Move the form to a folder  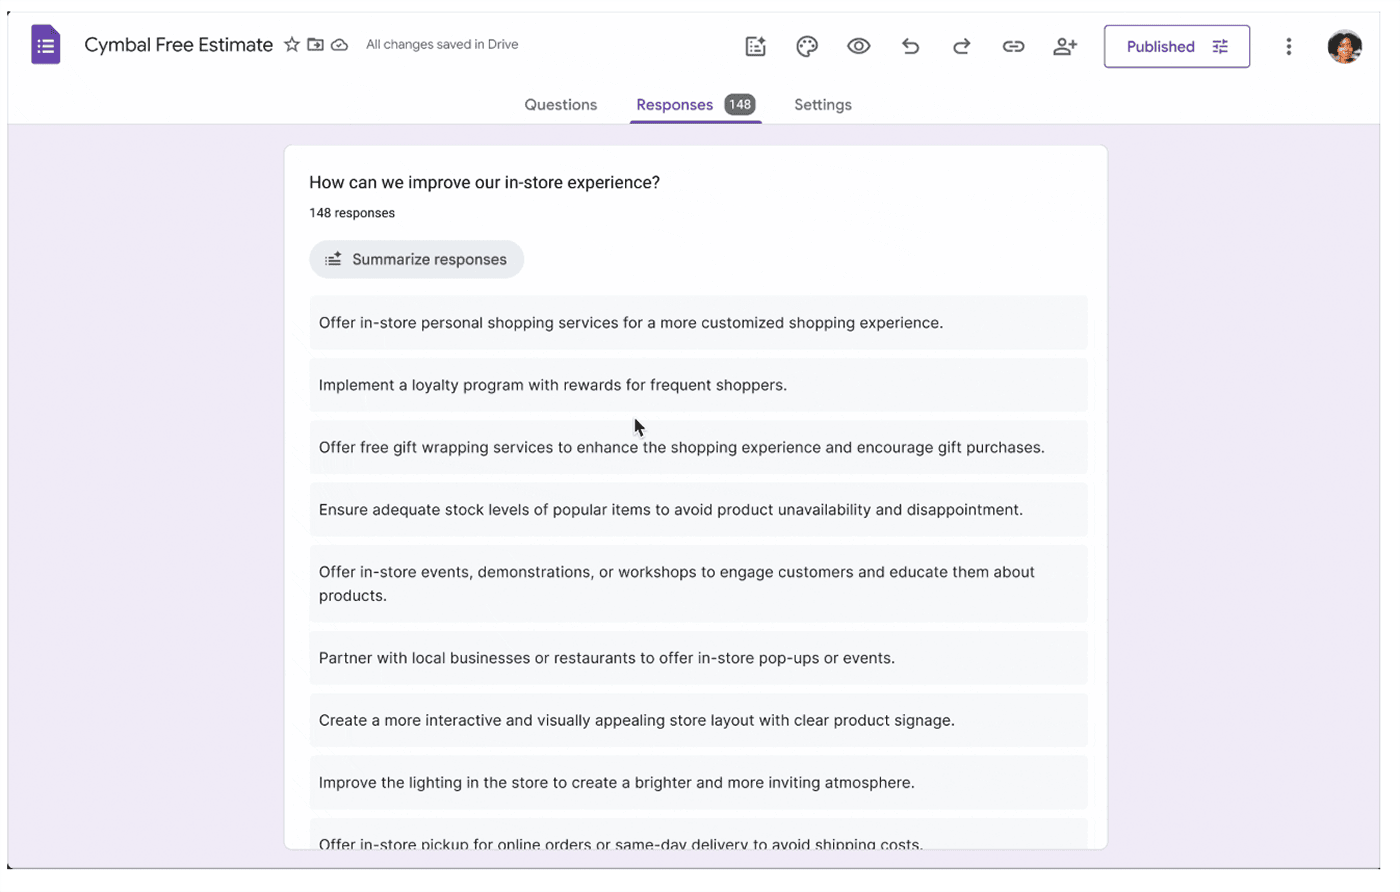click(316, 45)
